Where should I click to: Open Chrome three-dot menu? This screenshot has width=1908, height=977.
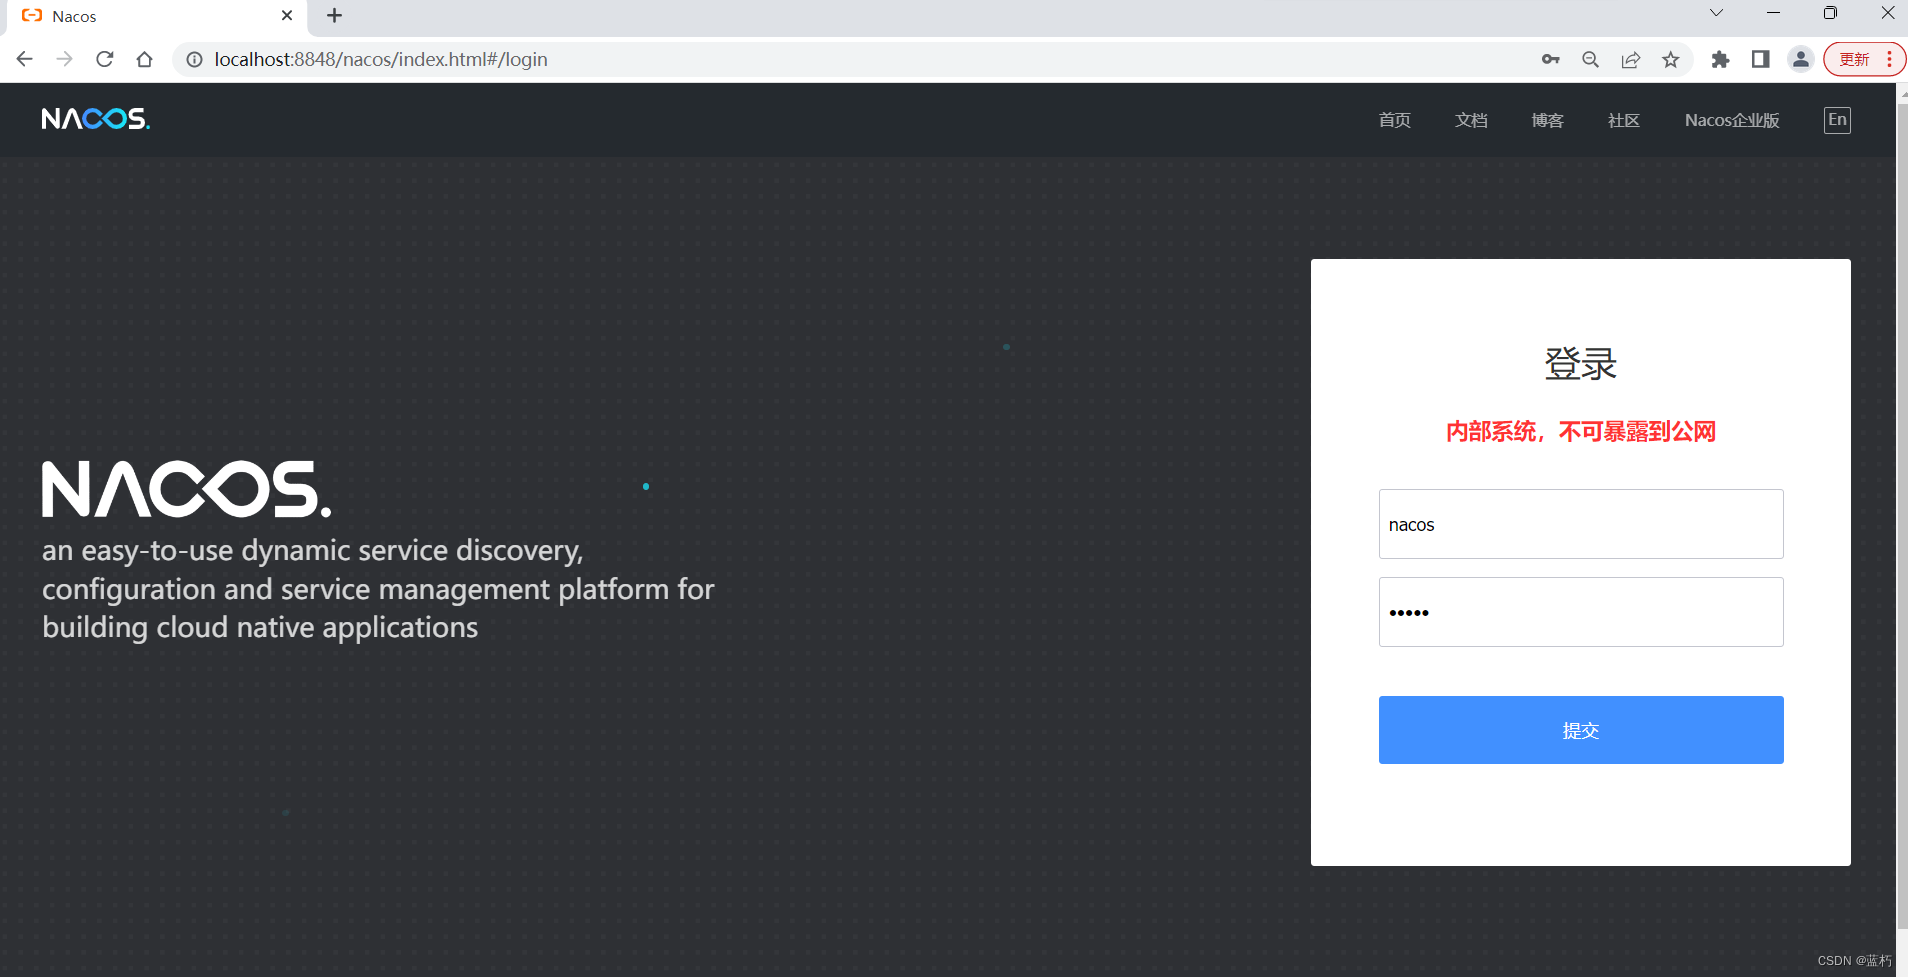1889,59
